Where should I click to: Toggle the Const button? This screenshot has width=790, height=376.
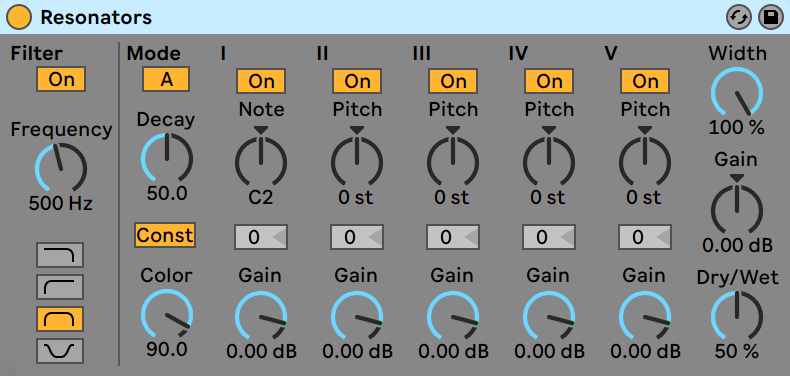tap(165, 235)
